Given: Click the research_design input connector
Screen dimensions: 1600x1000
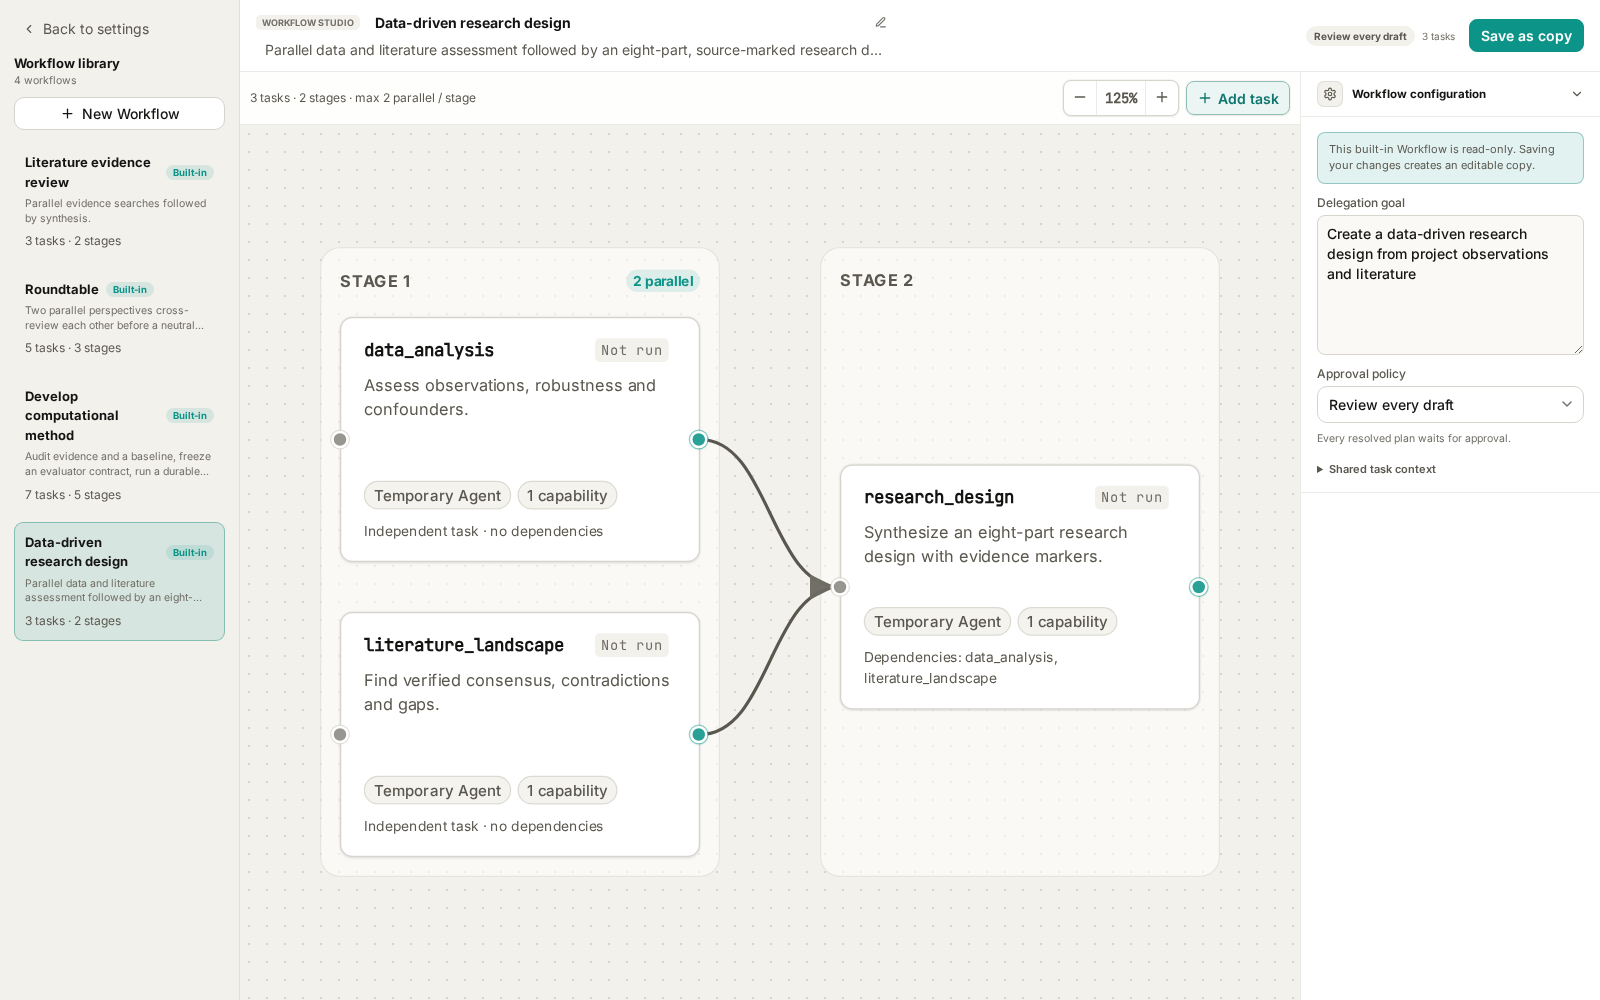Looking at the screenshot, I should tap(840, 587).
